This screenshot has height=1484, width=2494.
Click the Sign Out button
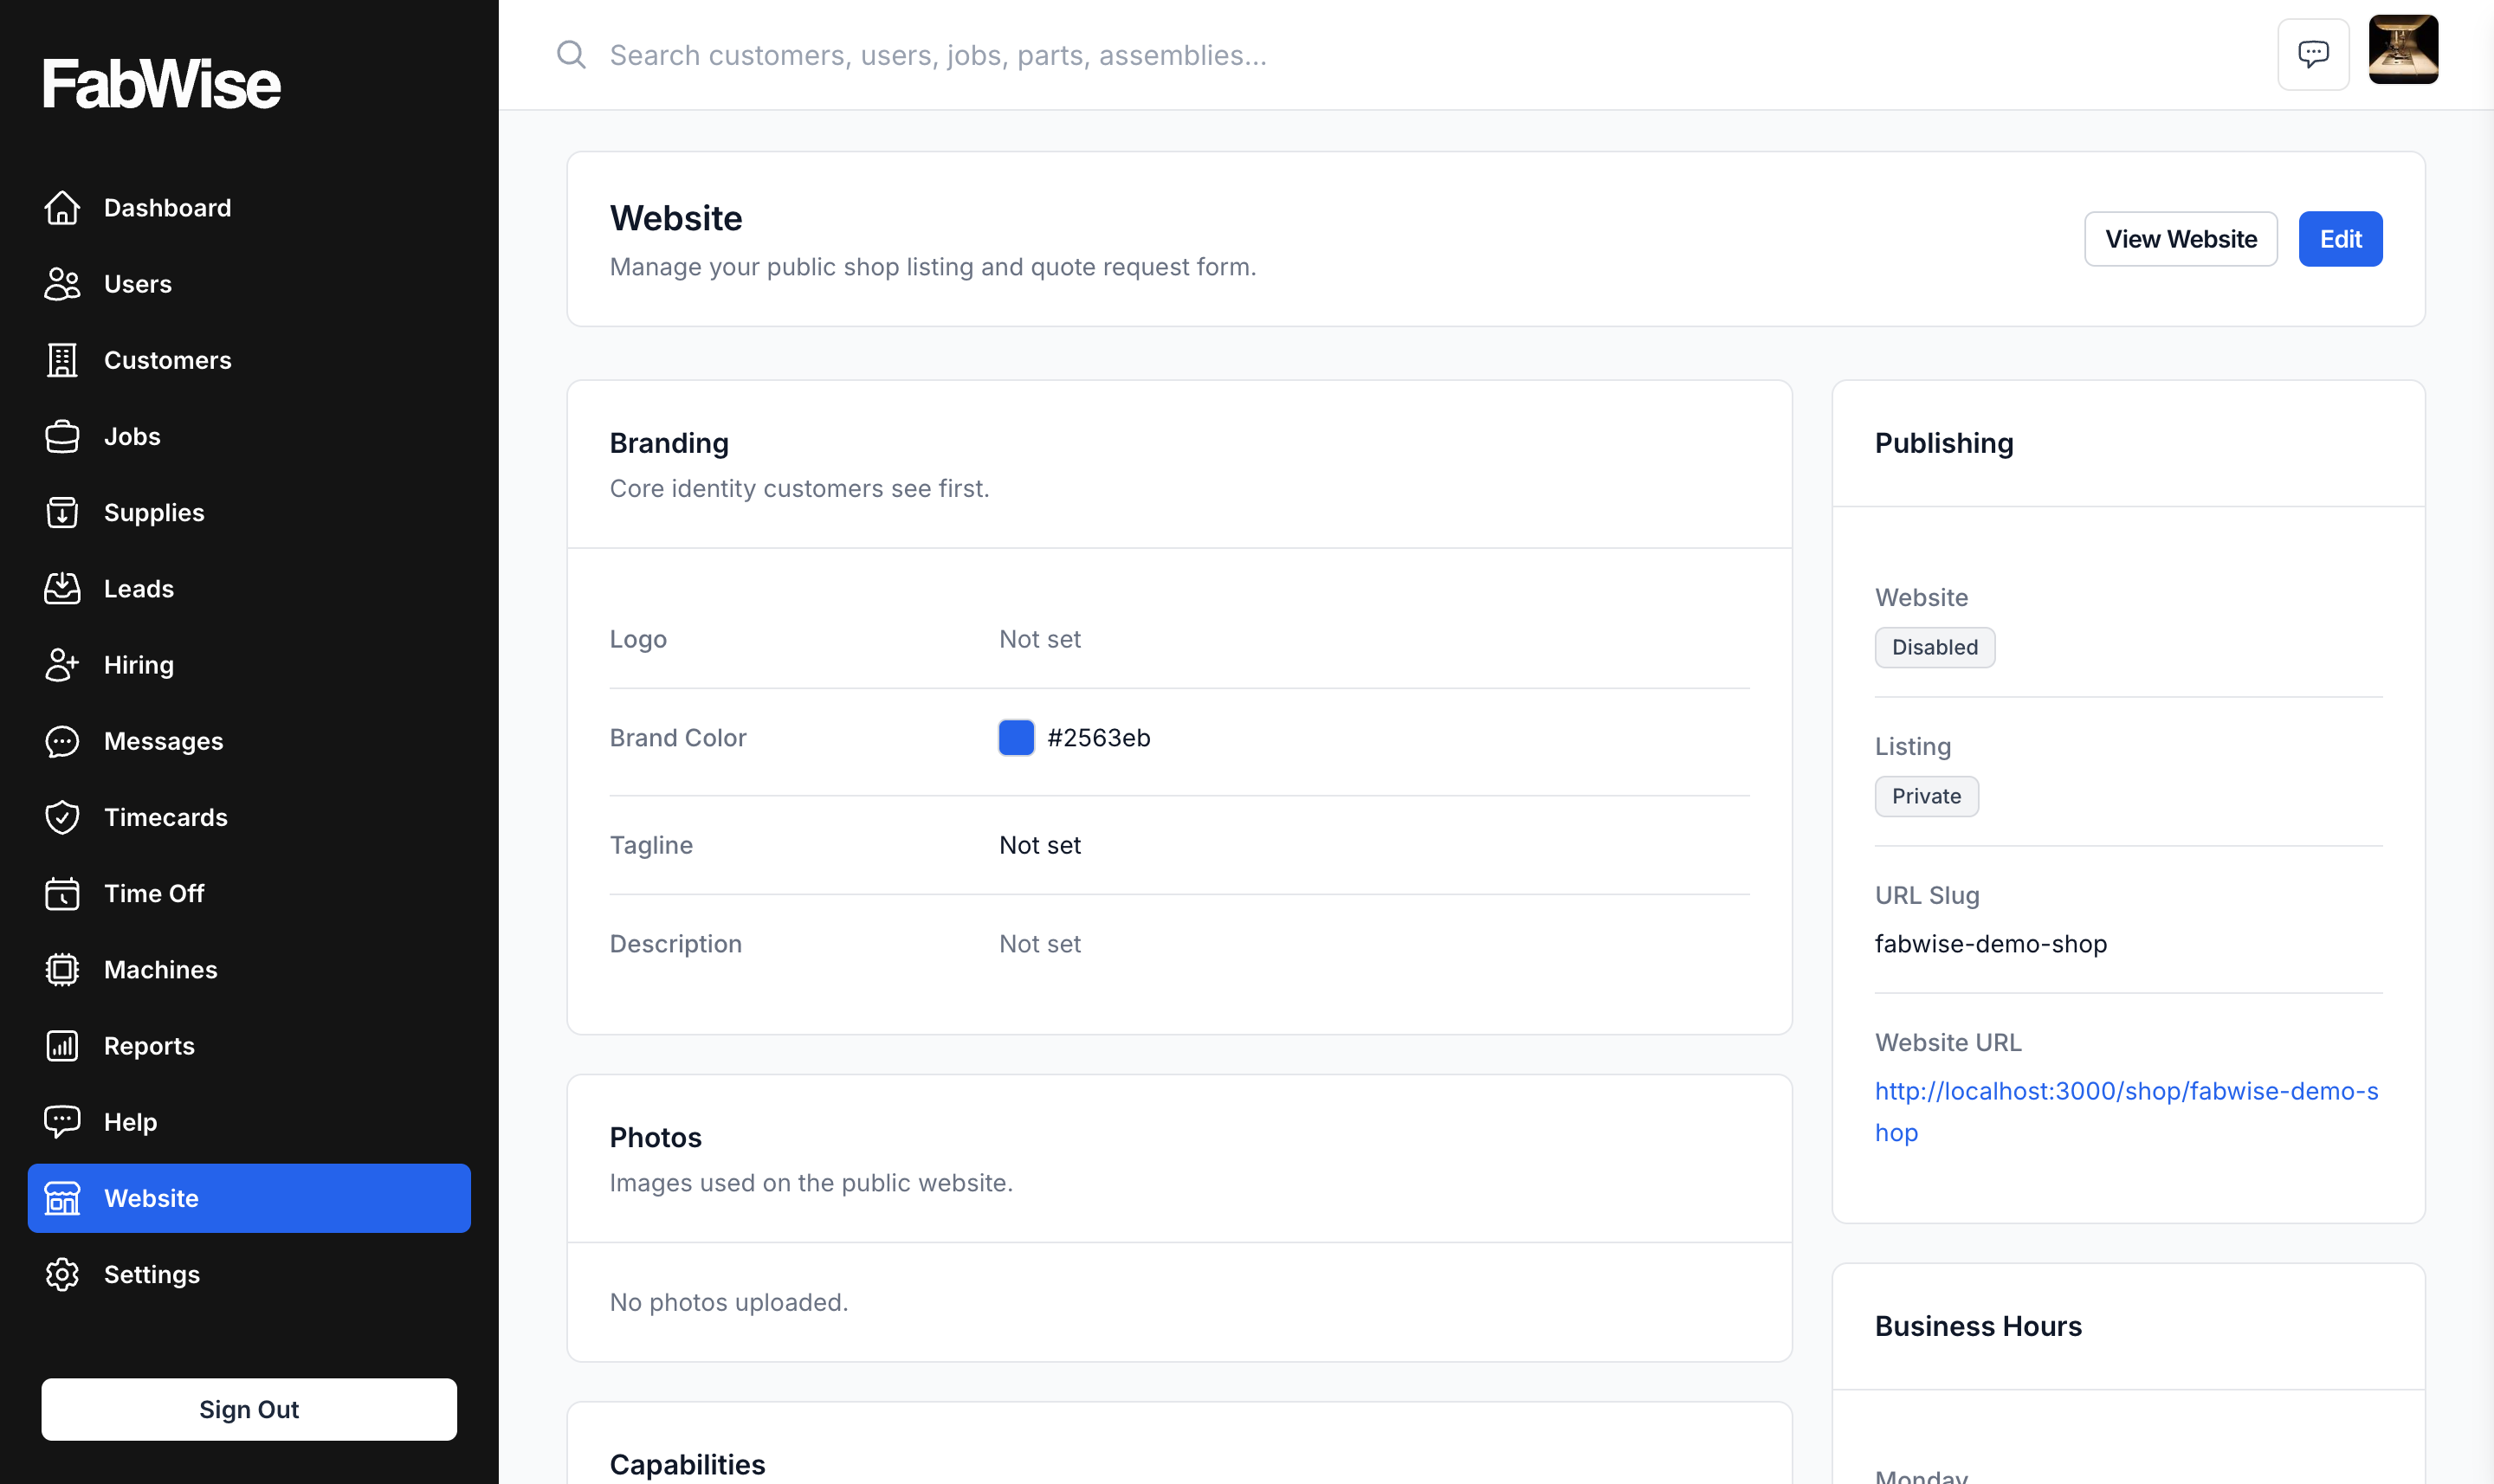[x=249, y=1409]
